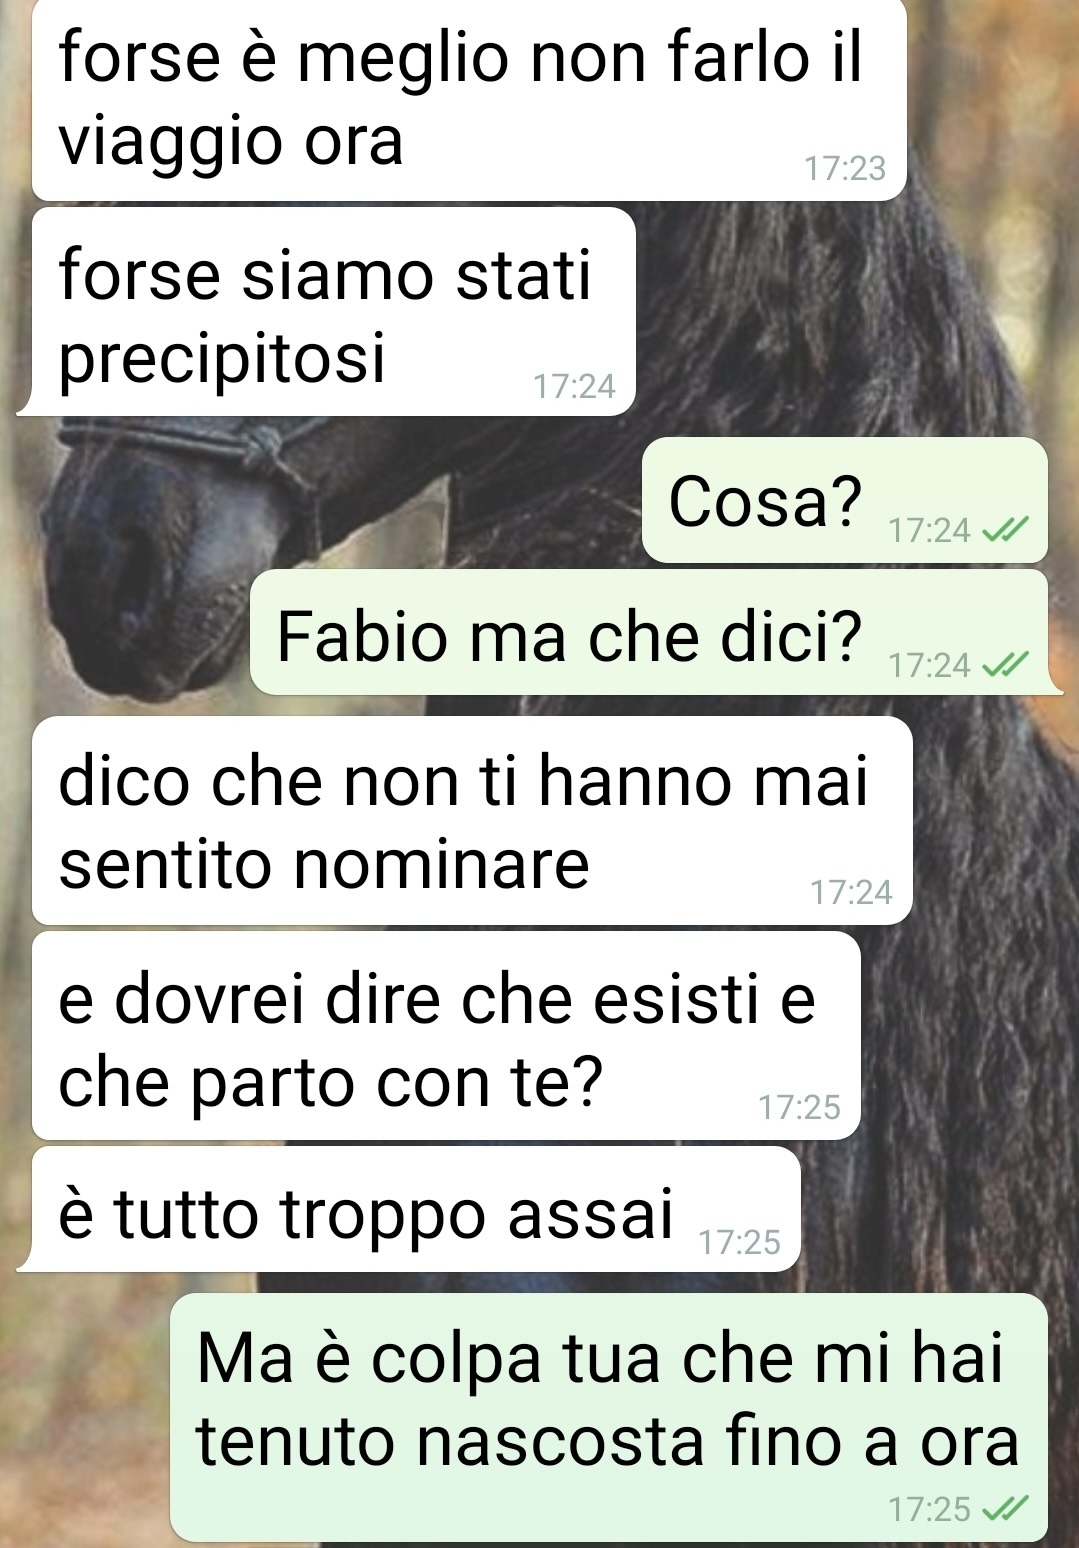This screenshot has height=1548, width=1079.
Task: Click the double checkmarks beside 'Fabio ma che dici?'
Action: pos(1006,664)
